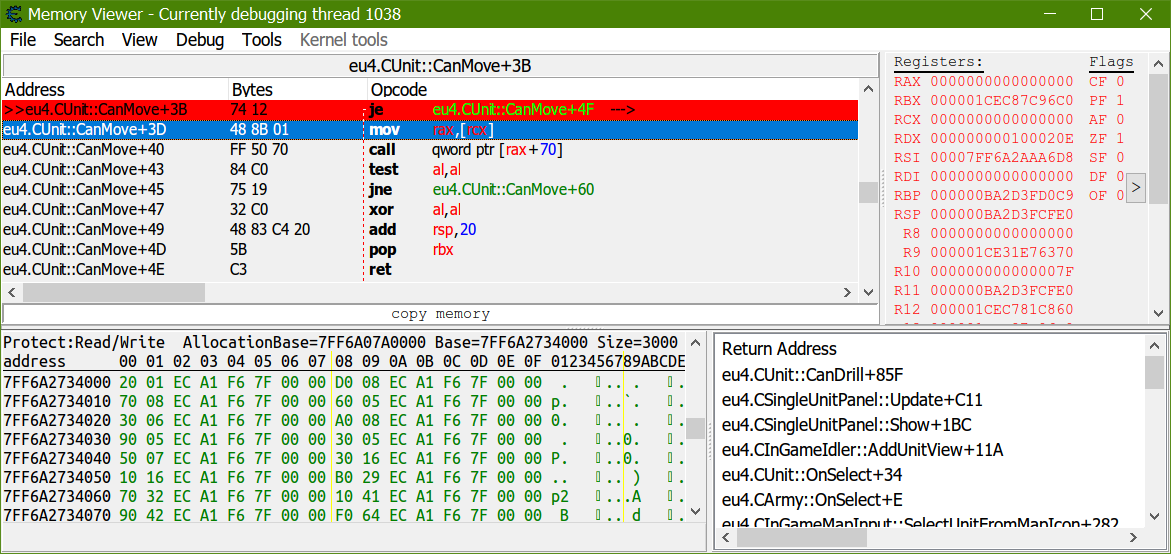Click the RBP register value
The image size is (1171, 554).
1001,196
